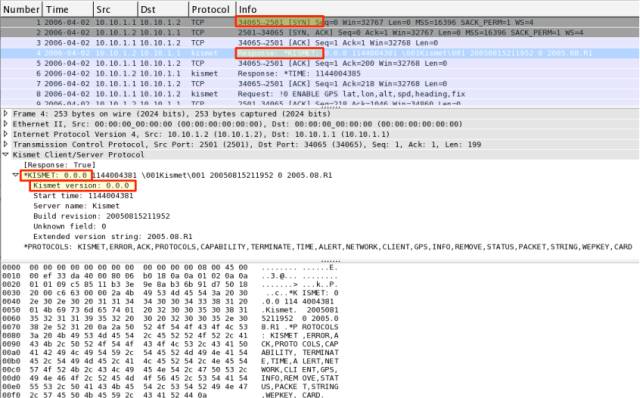Image resolution: width=640 pixels, height=398 pixels.
Task: Select packet 1 with the SYN flag
Action: tap(320, 22)
